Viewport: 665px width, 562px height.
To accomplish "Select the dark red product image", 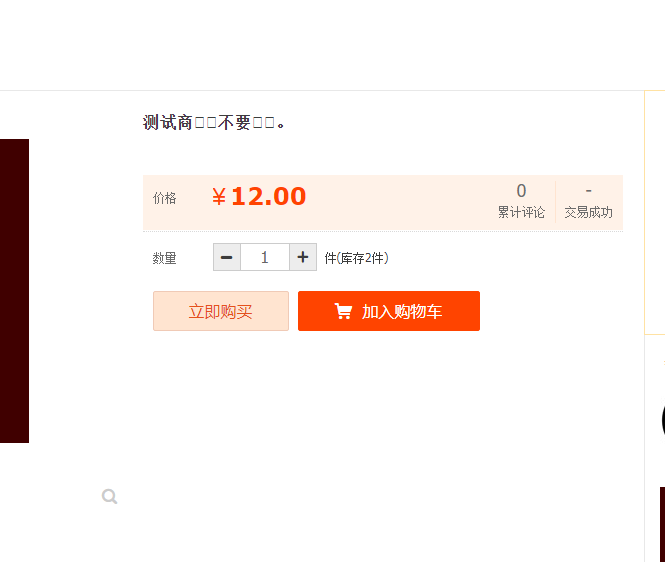I will pyautogui.click(x=14, y=291).
